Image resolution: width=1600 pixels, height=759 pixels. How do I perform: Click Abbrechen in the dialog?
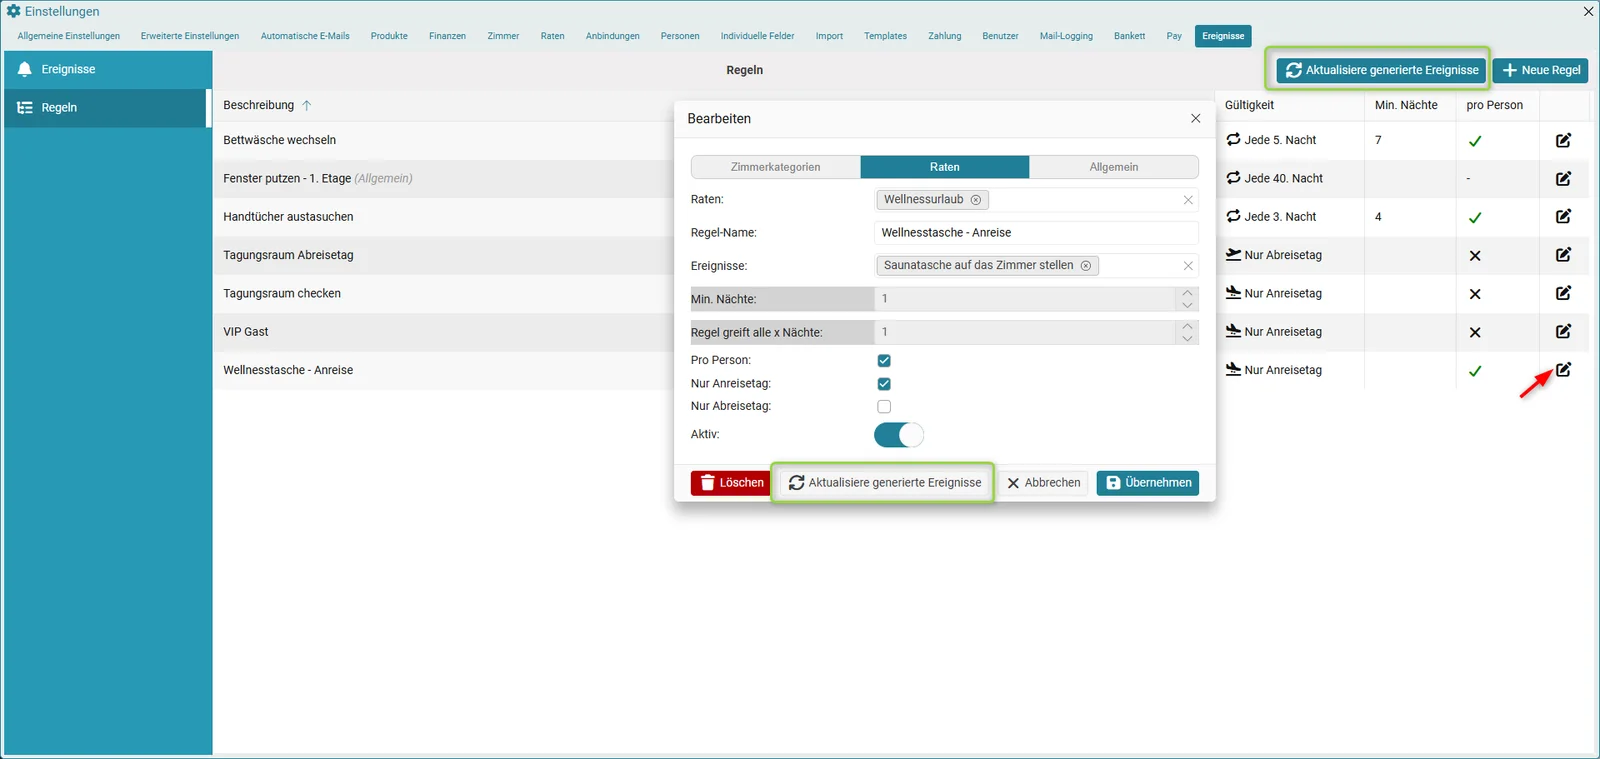[x=1043, y=483]
